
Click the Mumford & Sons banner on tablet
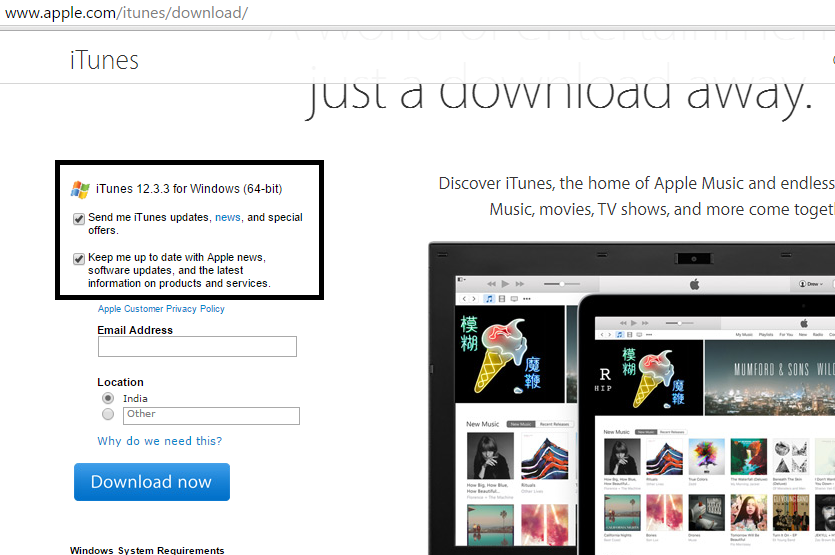(769, 377)
